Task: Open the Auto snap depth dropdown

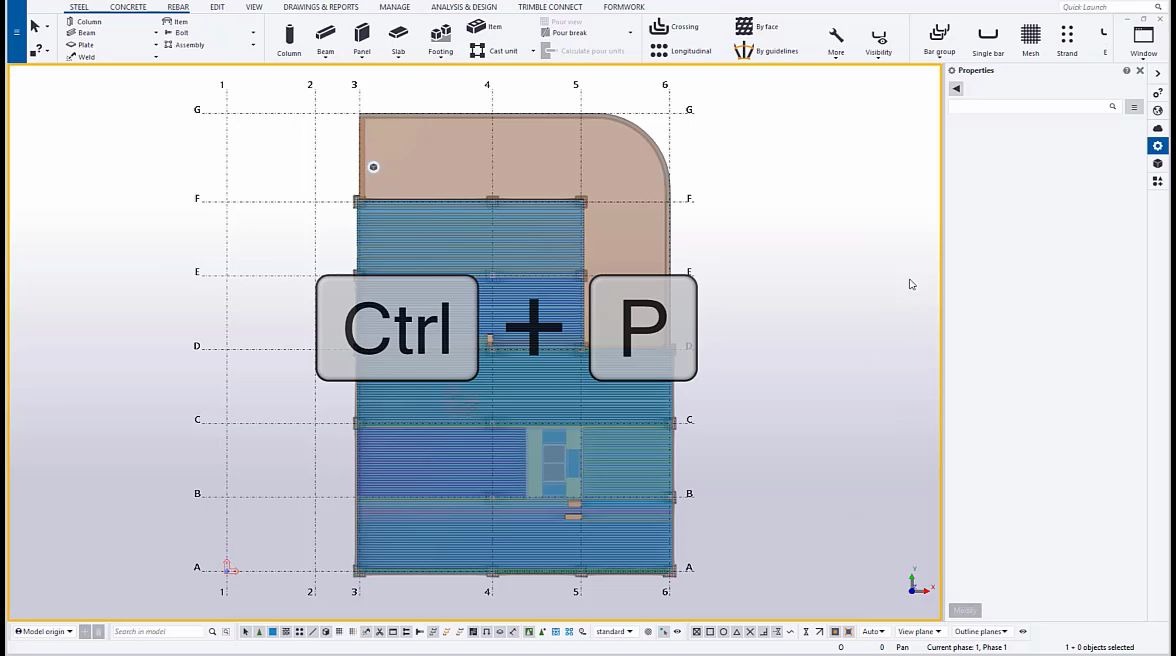Action: click(873, 631)
